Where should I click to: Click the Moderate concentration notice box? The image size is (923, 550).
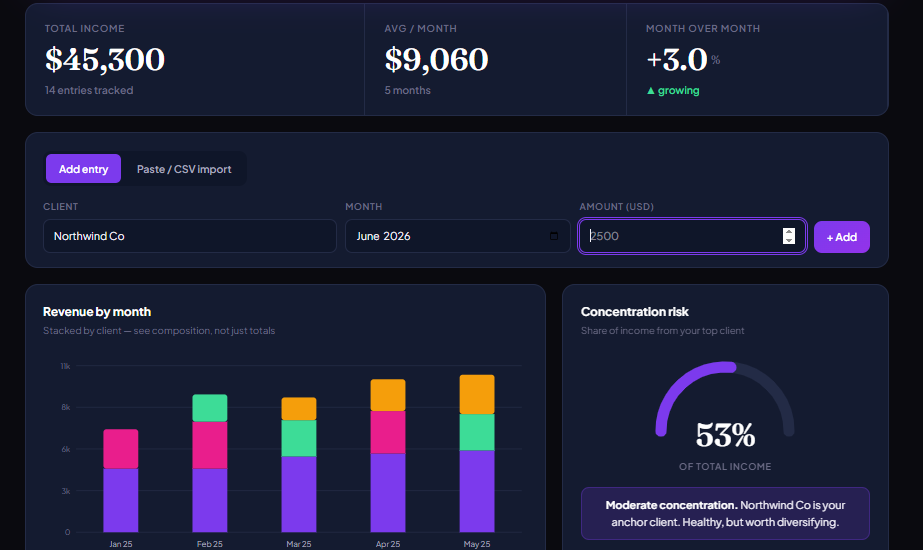point(725,513)
